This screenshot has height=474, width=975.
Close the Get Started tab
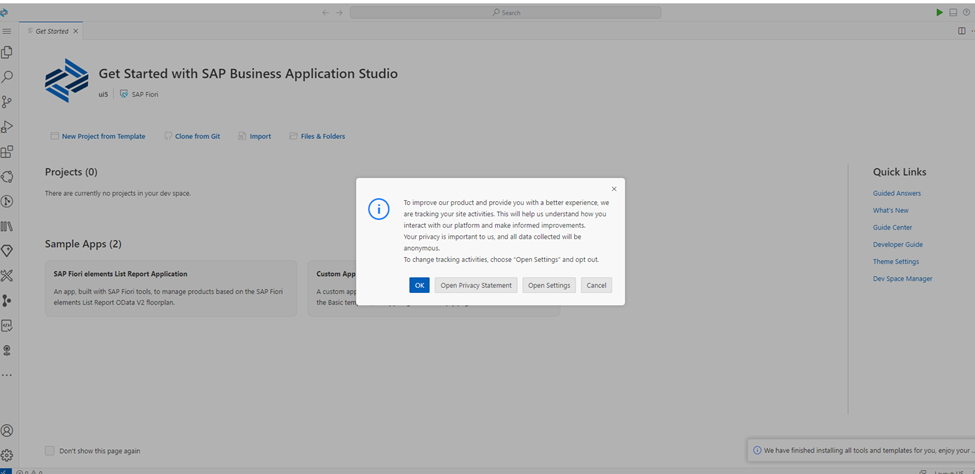pos(75,31)
